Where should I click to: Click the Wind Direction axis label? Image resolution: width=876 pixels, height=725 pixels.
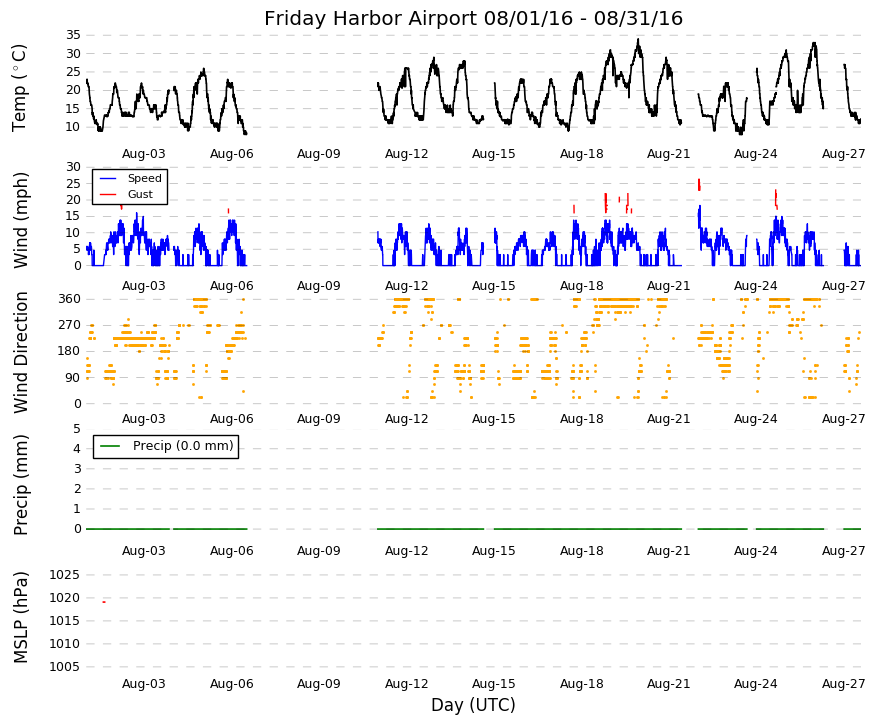tap(20, 352)
